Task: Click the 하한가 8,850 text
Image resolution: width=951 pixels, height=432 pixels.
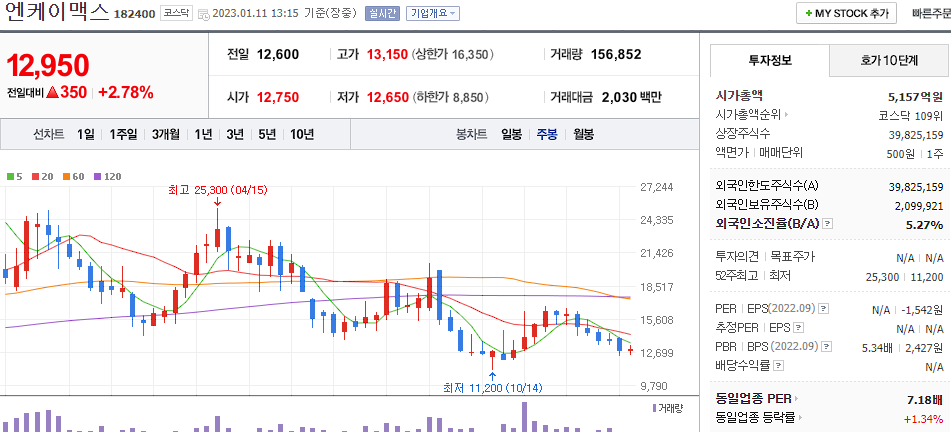Action: pyautogui.click(x=450, y=97)
